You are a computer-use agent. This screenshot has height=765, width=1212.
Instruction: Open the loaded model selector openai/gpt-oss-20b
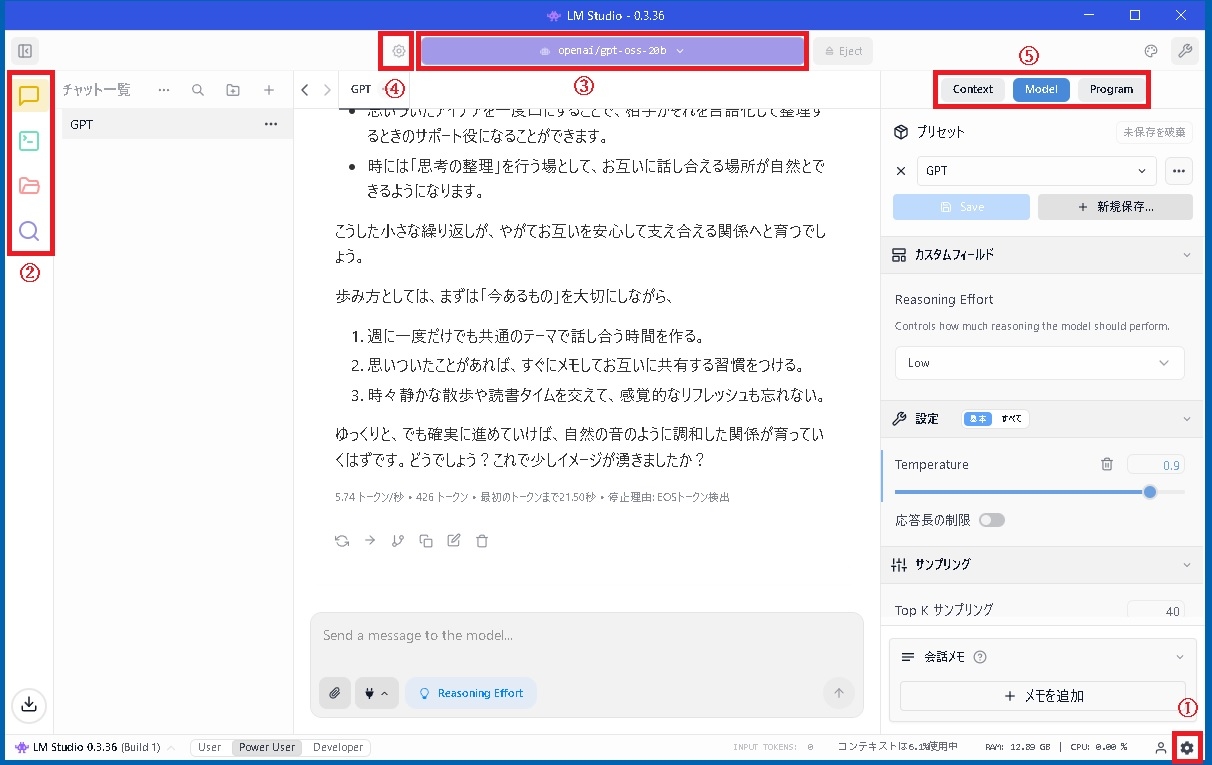point(612,51)
